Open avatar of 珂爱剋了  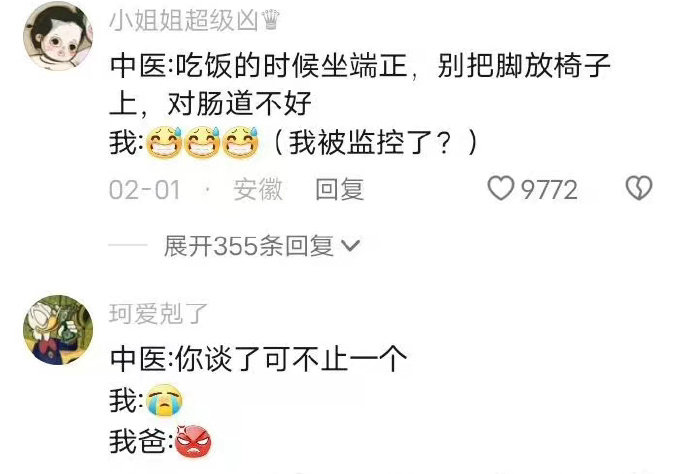(58, 330)
